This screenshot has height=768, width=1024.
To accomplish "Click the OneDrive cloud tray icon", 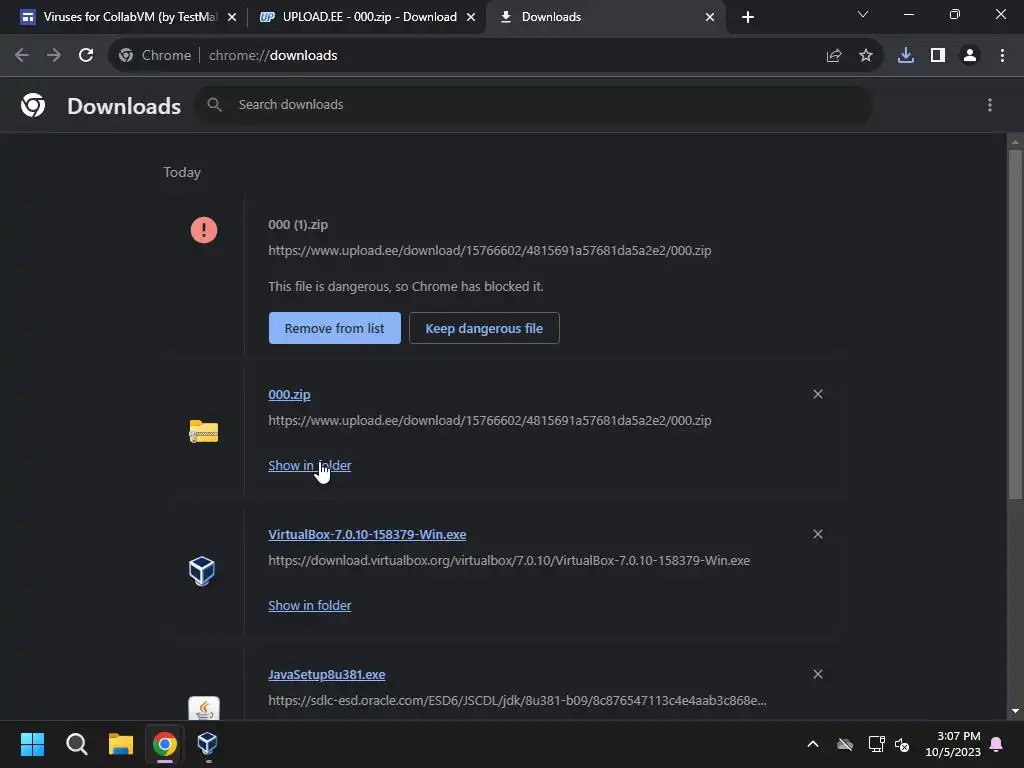I will 845,744.
